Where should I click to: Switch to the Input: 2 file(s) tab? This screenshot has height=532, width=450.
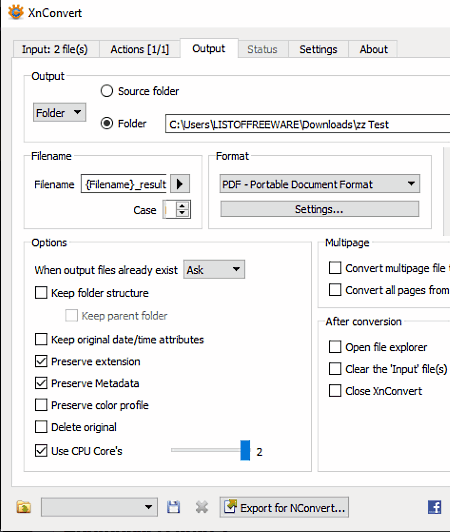pos(55,49)
